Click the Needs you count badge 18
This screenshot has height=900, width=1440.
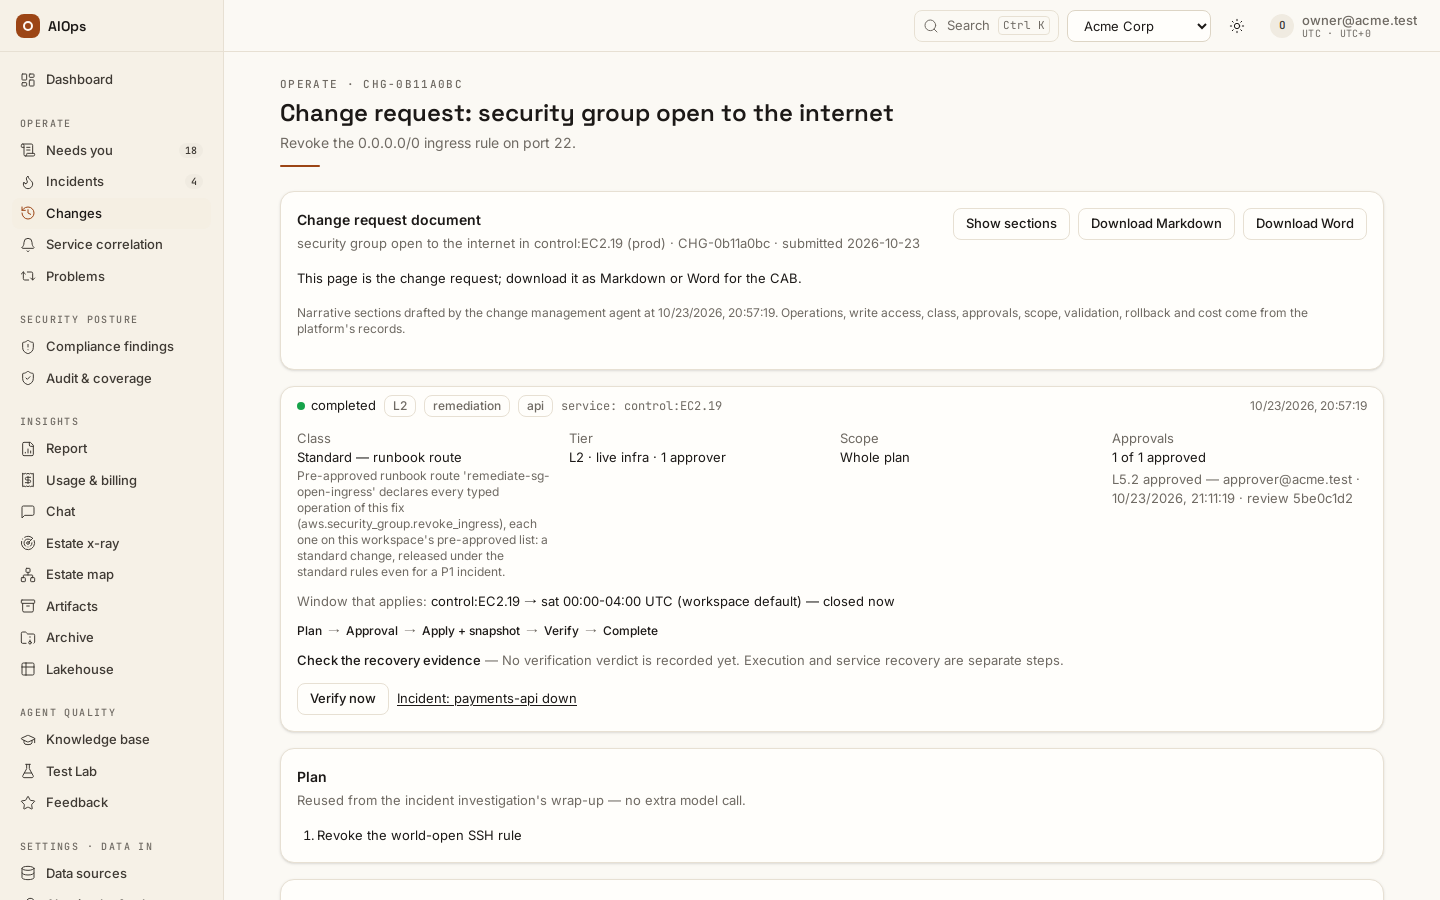click(191, 151)
